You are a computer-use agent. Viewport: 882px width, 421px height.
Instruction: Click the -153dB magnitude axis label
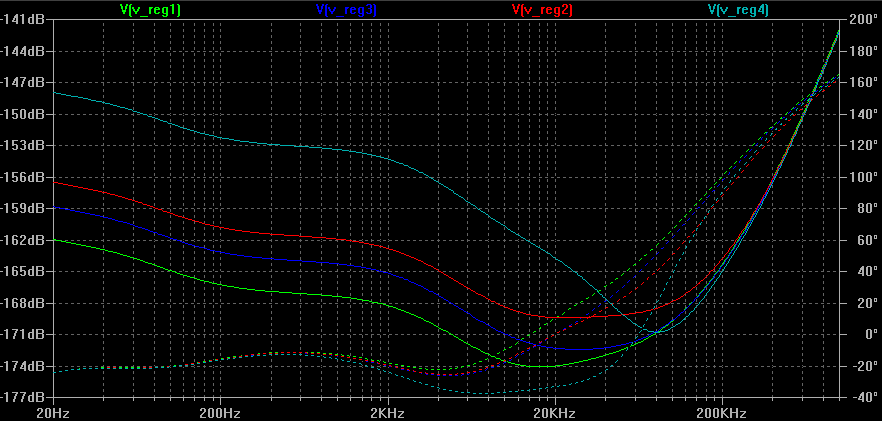pos(21,145)
